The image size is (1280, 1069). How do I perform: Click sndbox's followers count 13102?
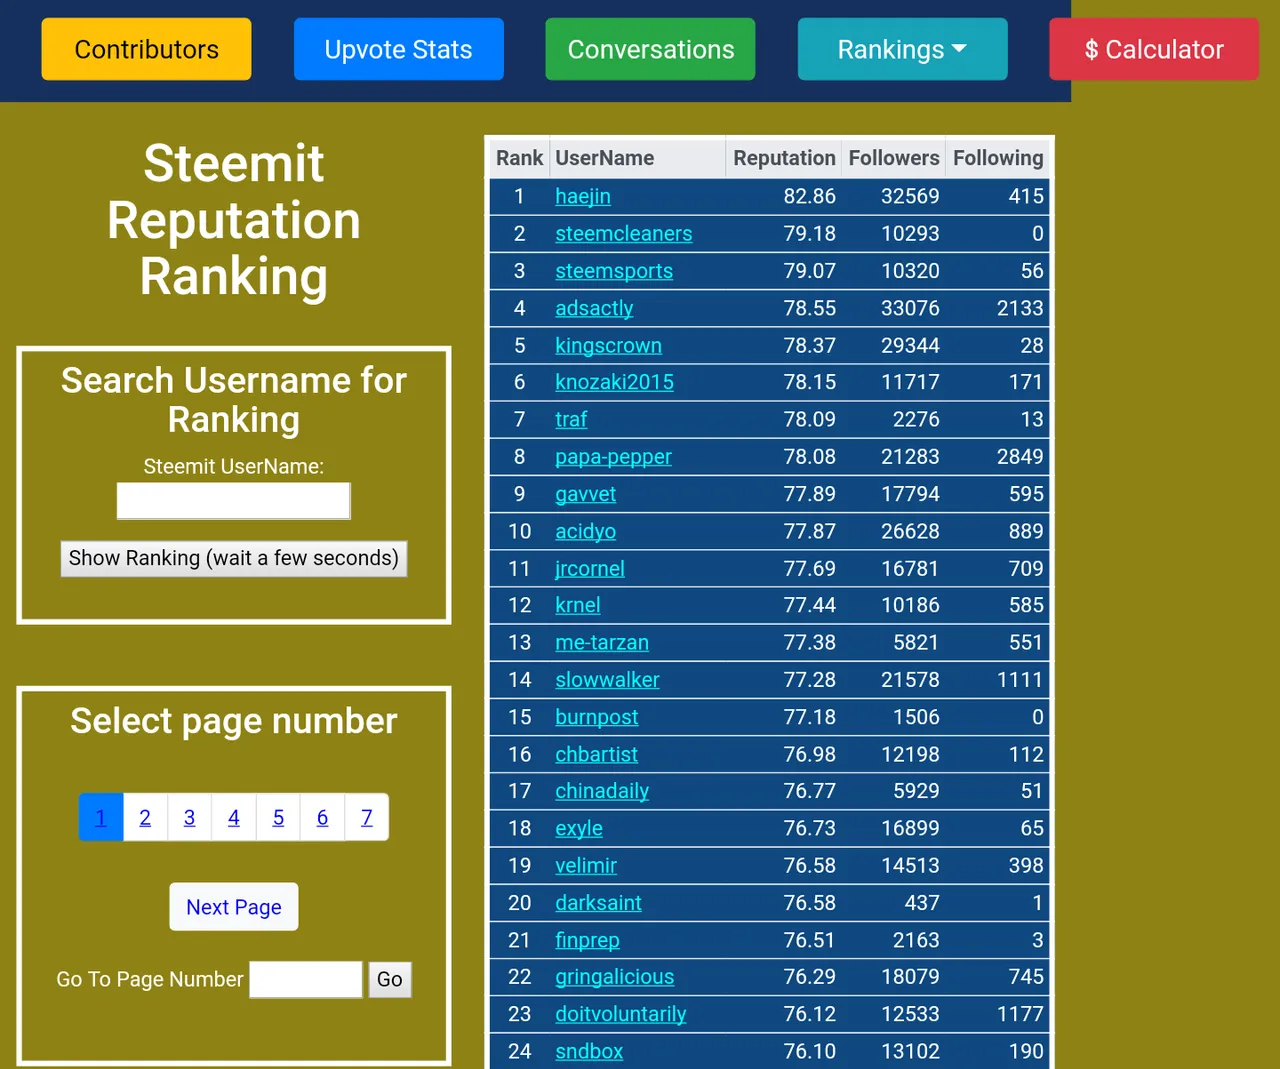[910, 1052]
